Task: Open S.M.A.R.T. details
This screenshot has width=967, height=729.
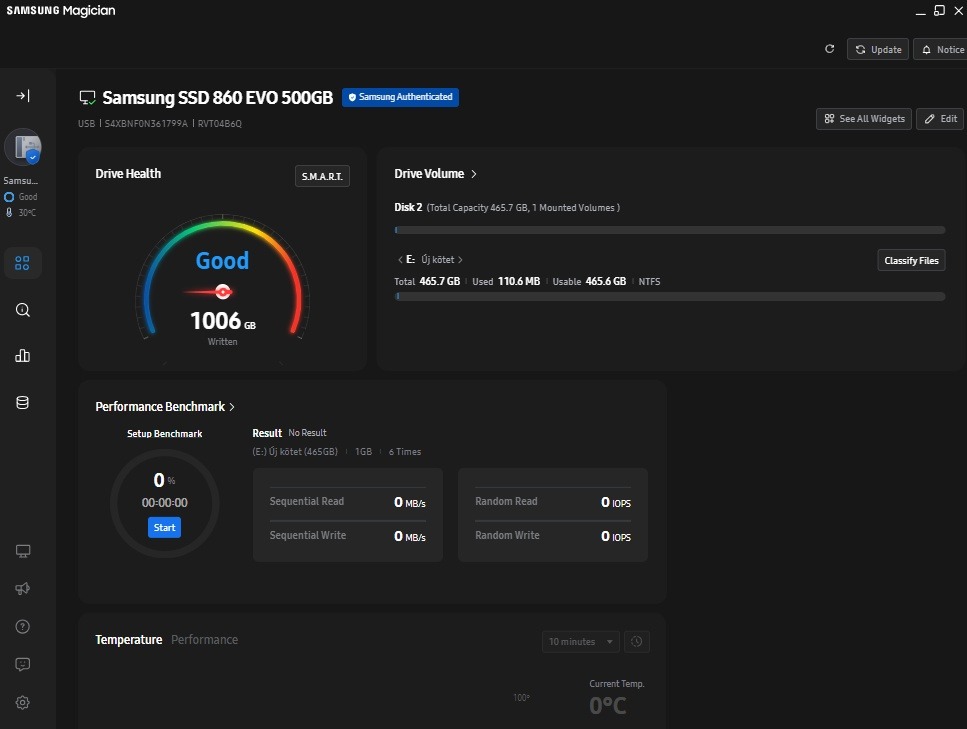Action: (x=322, y=176)
